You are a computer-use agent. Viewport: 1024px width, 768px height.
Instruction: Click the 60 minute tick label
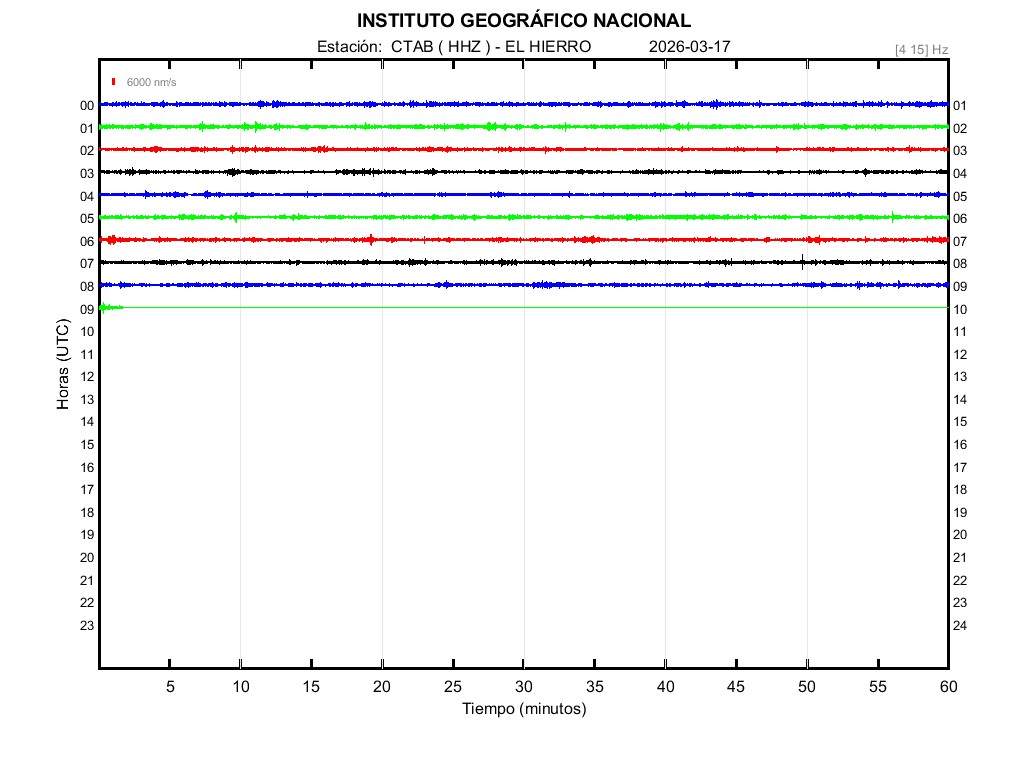(947, 687)
